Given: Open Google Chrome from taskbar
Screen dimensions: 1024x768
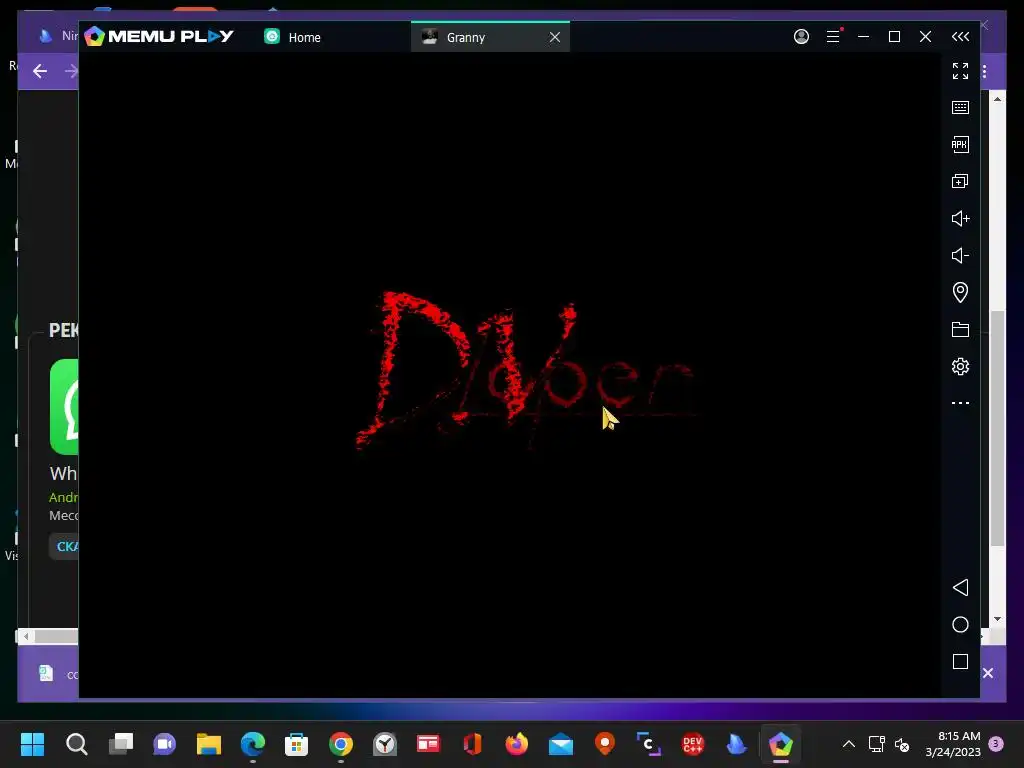Looking at the screenshot, I should 341,744.
